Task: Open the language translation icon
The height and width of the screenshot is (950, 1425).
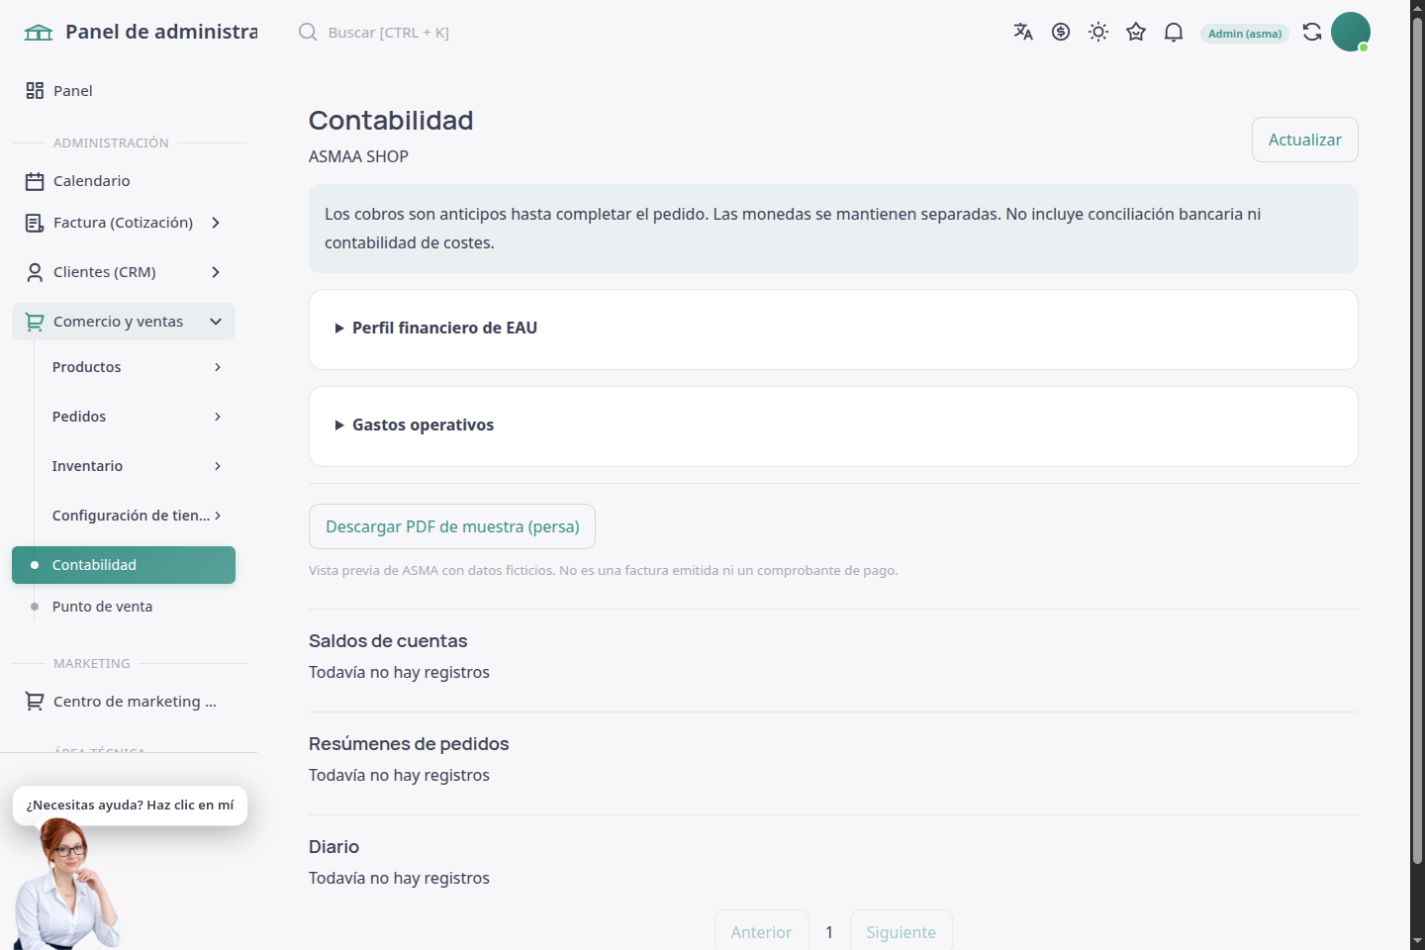Action: pos(1023,32)
